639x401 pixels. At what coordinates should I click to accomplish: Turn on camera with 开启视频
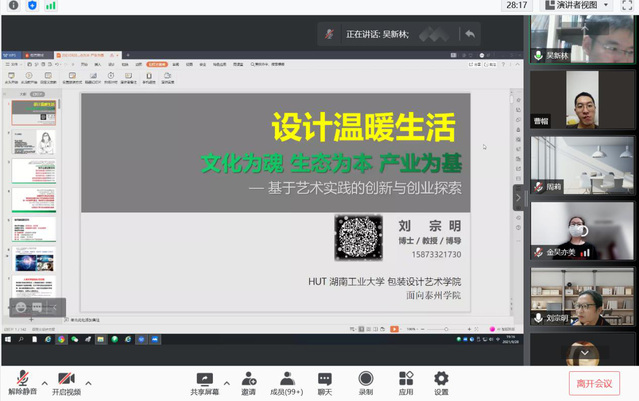pos(67,382)
